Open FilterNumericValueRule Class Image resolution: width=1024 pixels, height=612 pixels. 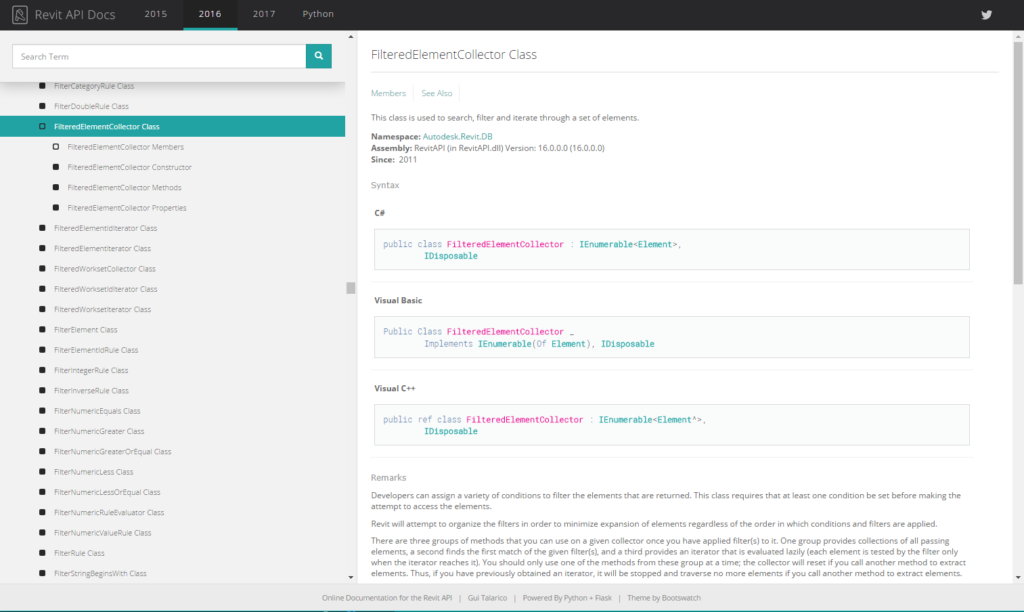[103, 532]
